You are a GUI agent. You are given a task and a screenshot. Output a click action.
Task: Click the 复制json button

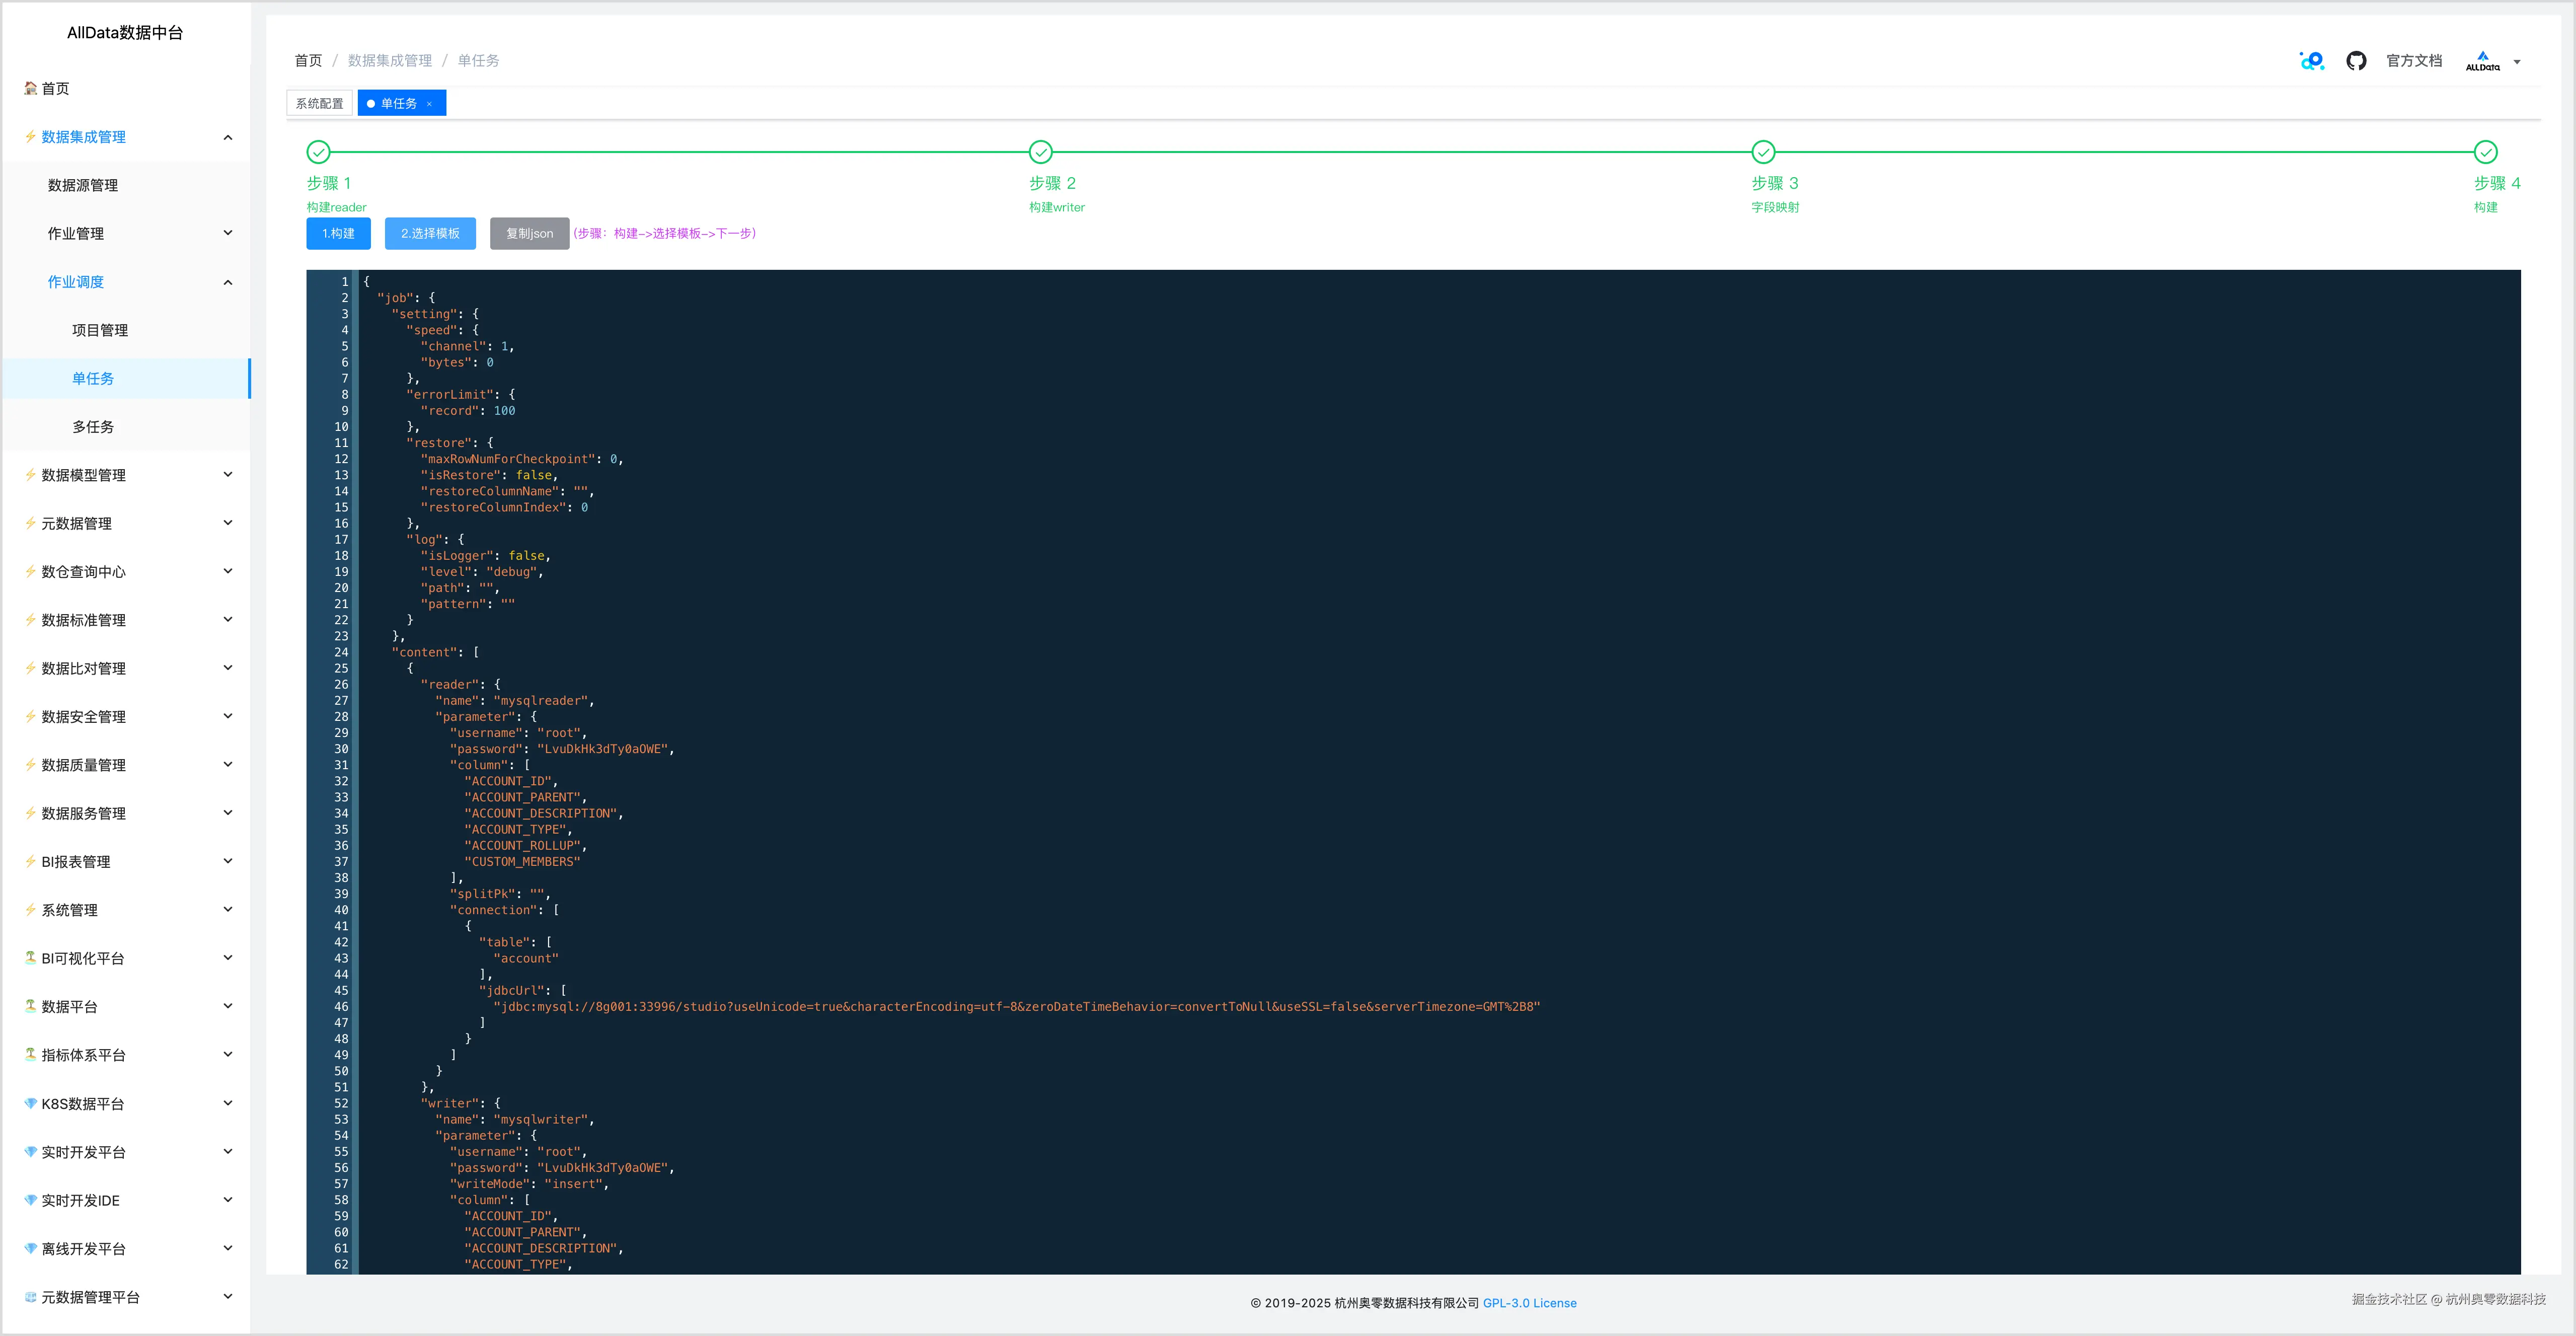tap(529, 233)
